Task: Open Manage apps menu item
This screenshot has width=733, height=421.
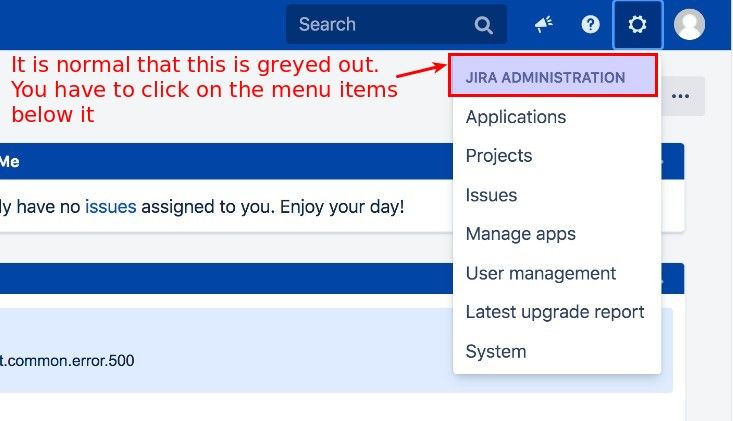Action: 557,234
